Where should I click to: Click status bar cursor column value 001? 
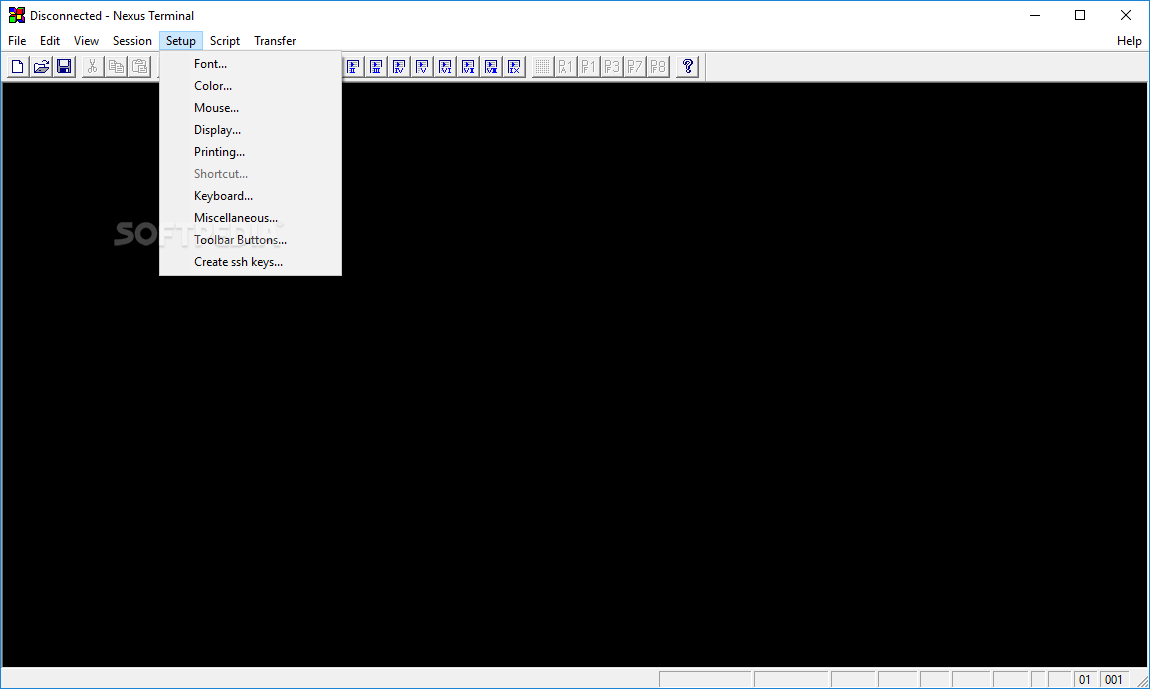pos(1113,679)
